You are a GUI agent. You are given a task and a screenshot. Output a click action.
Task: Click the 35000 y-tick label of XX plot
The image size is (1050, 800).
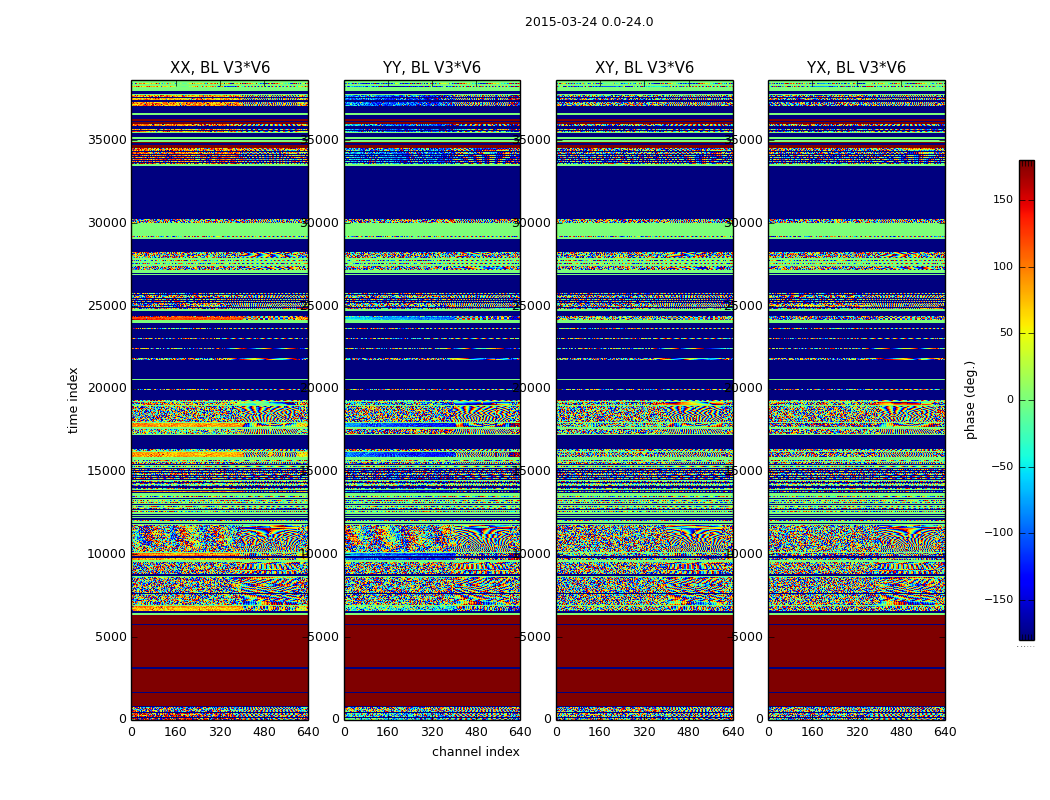[x=108, y=140]
